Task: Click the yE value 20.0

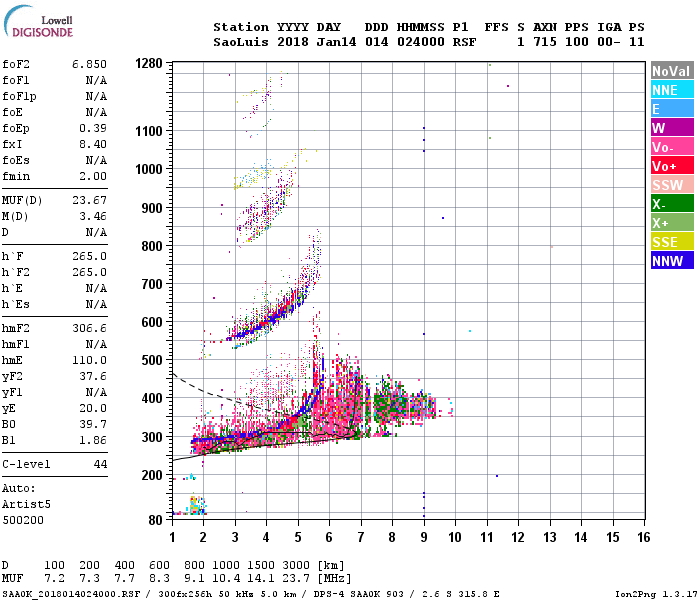Action: tap(93, 408)
